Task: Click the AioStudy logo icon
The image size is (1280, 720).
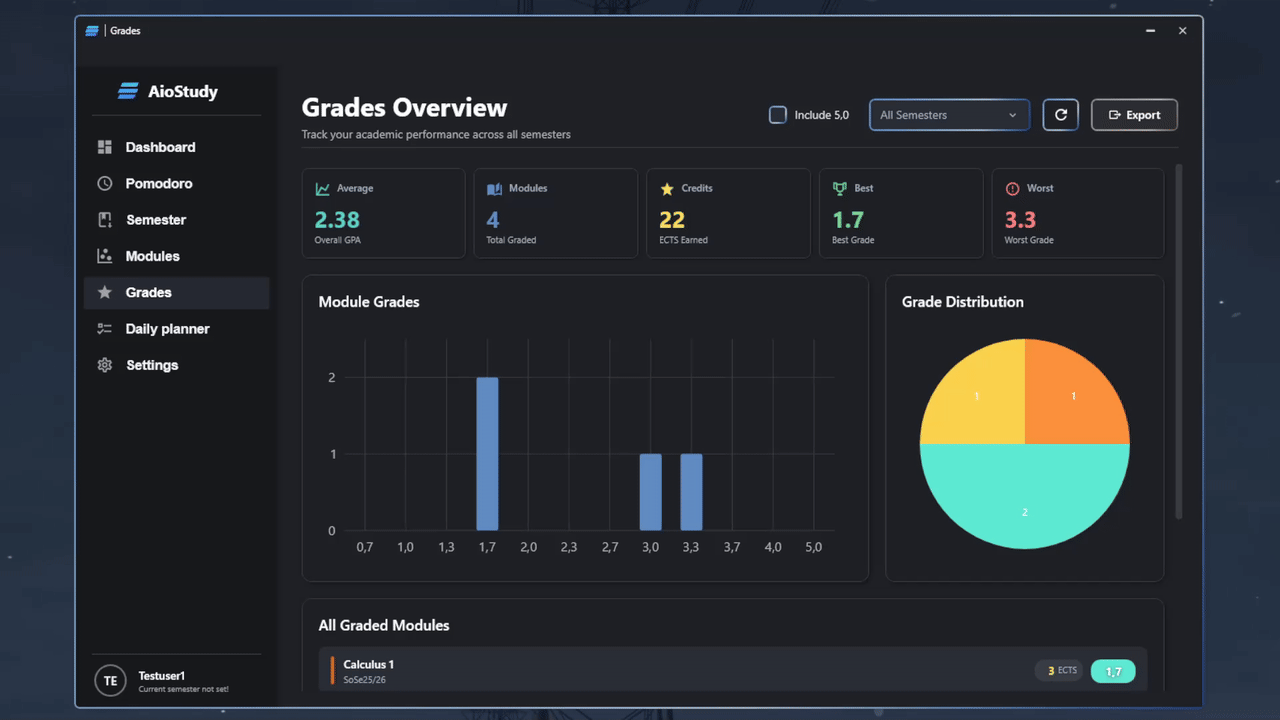Action: [128, 91]
